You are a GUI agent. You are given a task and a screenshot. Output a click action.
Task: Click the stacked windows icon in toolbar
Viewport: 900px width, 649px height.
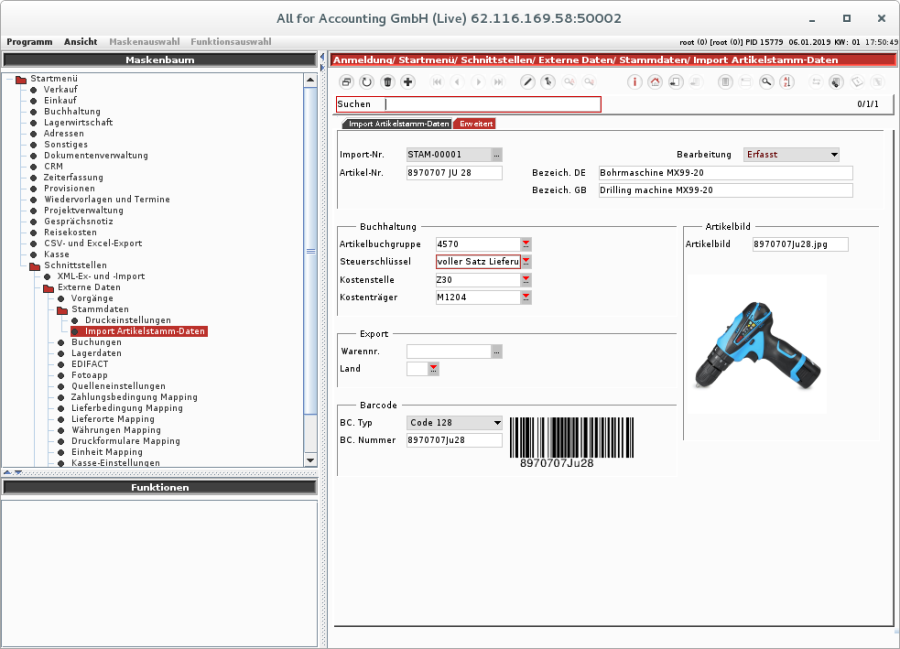(x=346, y=81)
